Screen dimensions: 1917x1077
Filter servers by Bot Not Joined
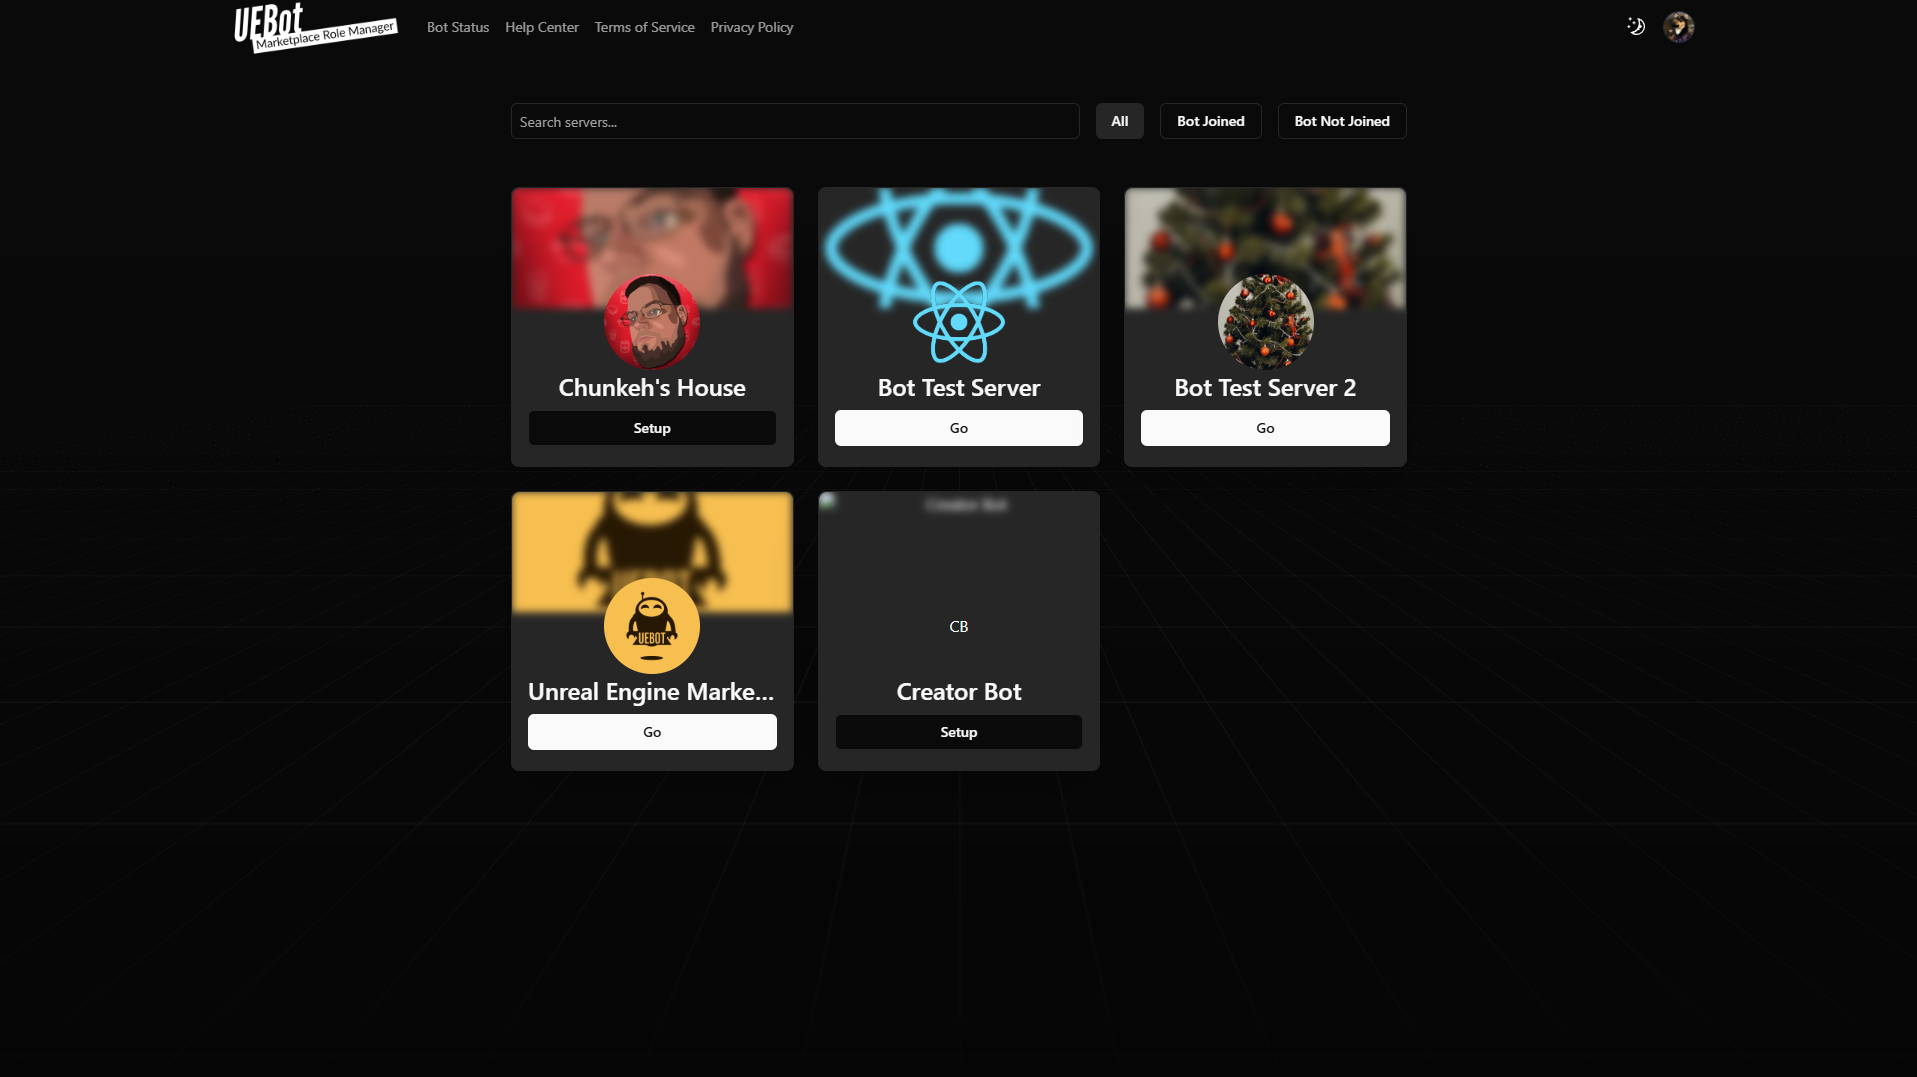pyautogui.click(x=1342, y=121)
